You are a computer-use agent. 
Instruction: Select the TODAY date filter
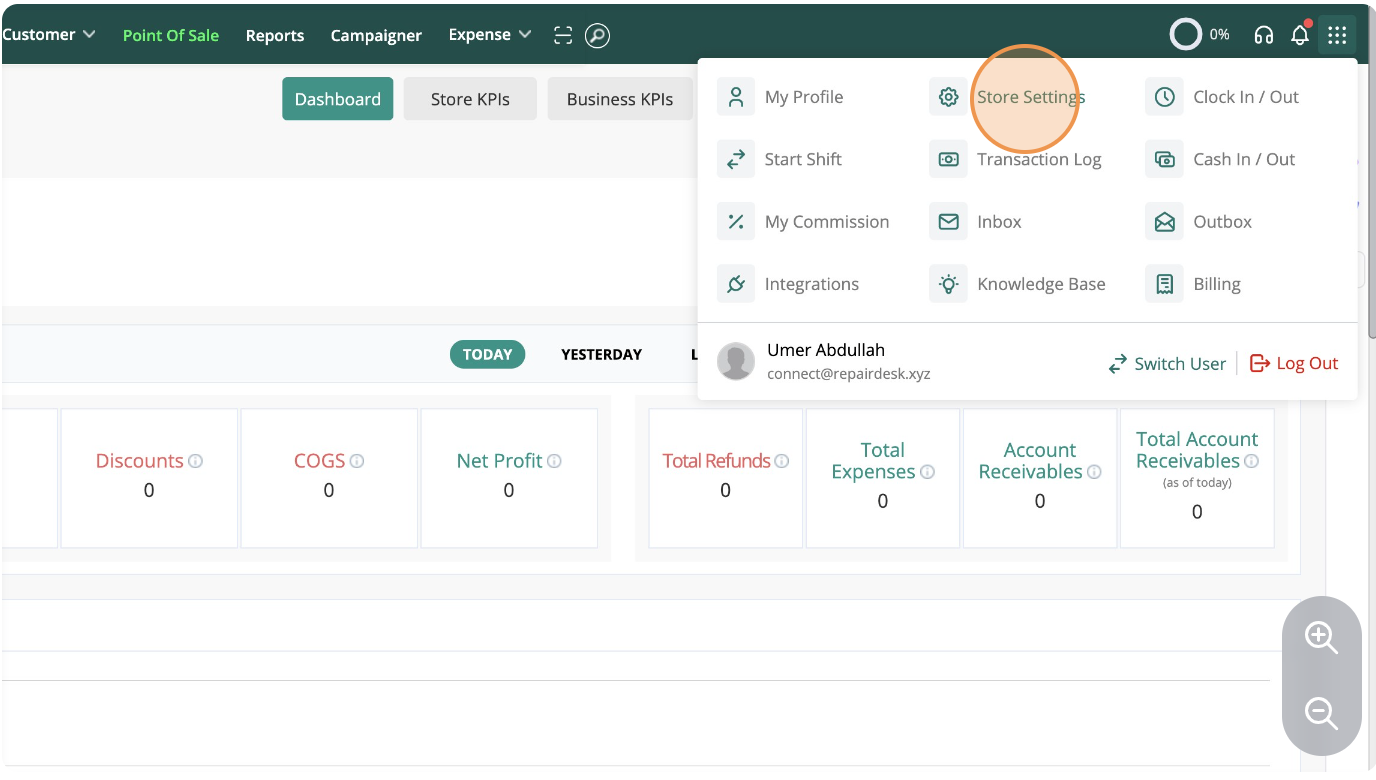tap(487, 354)
